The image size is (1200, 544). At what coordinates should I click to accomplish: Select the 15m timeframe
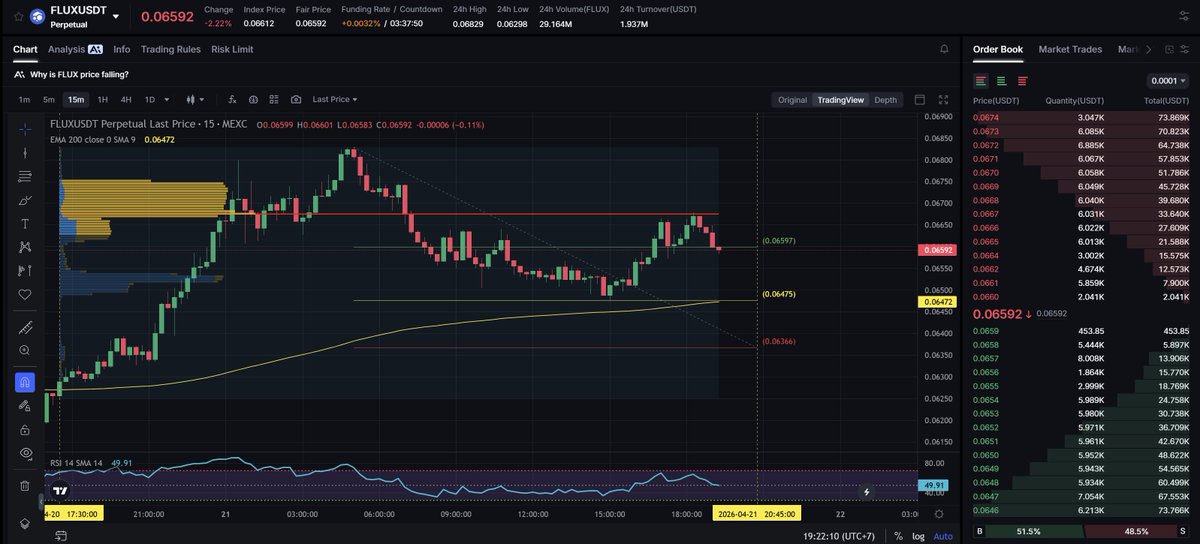75,100
